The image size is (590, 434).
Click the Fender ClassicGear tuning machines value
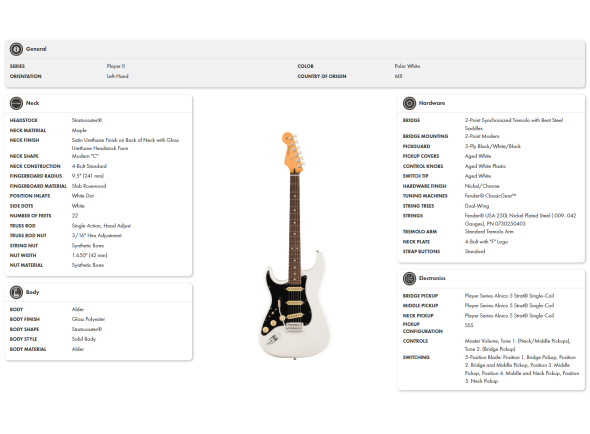click(490, 196)
